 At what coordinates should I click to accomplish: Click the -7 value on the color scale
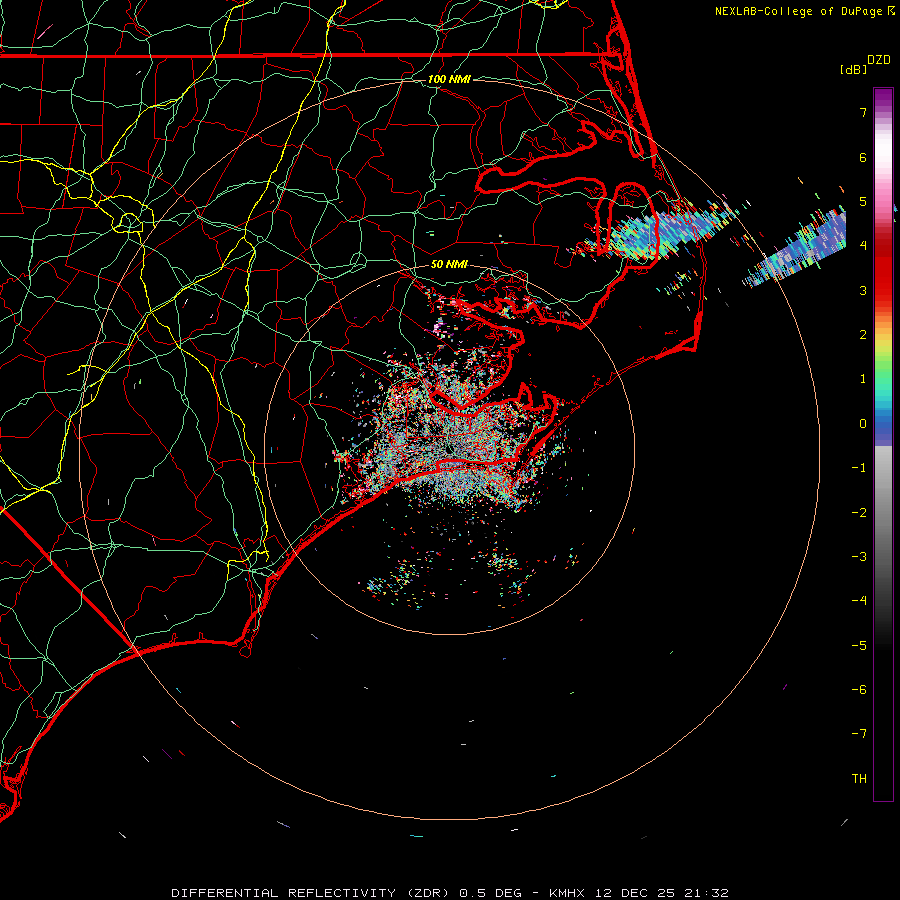click(x=859, y=734)
